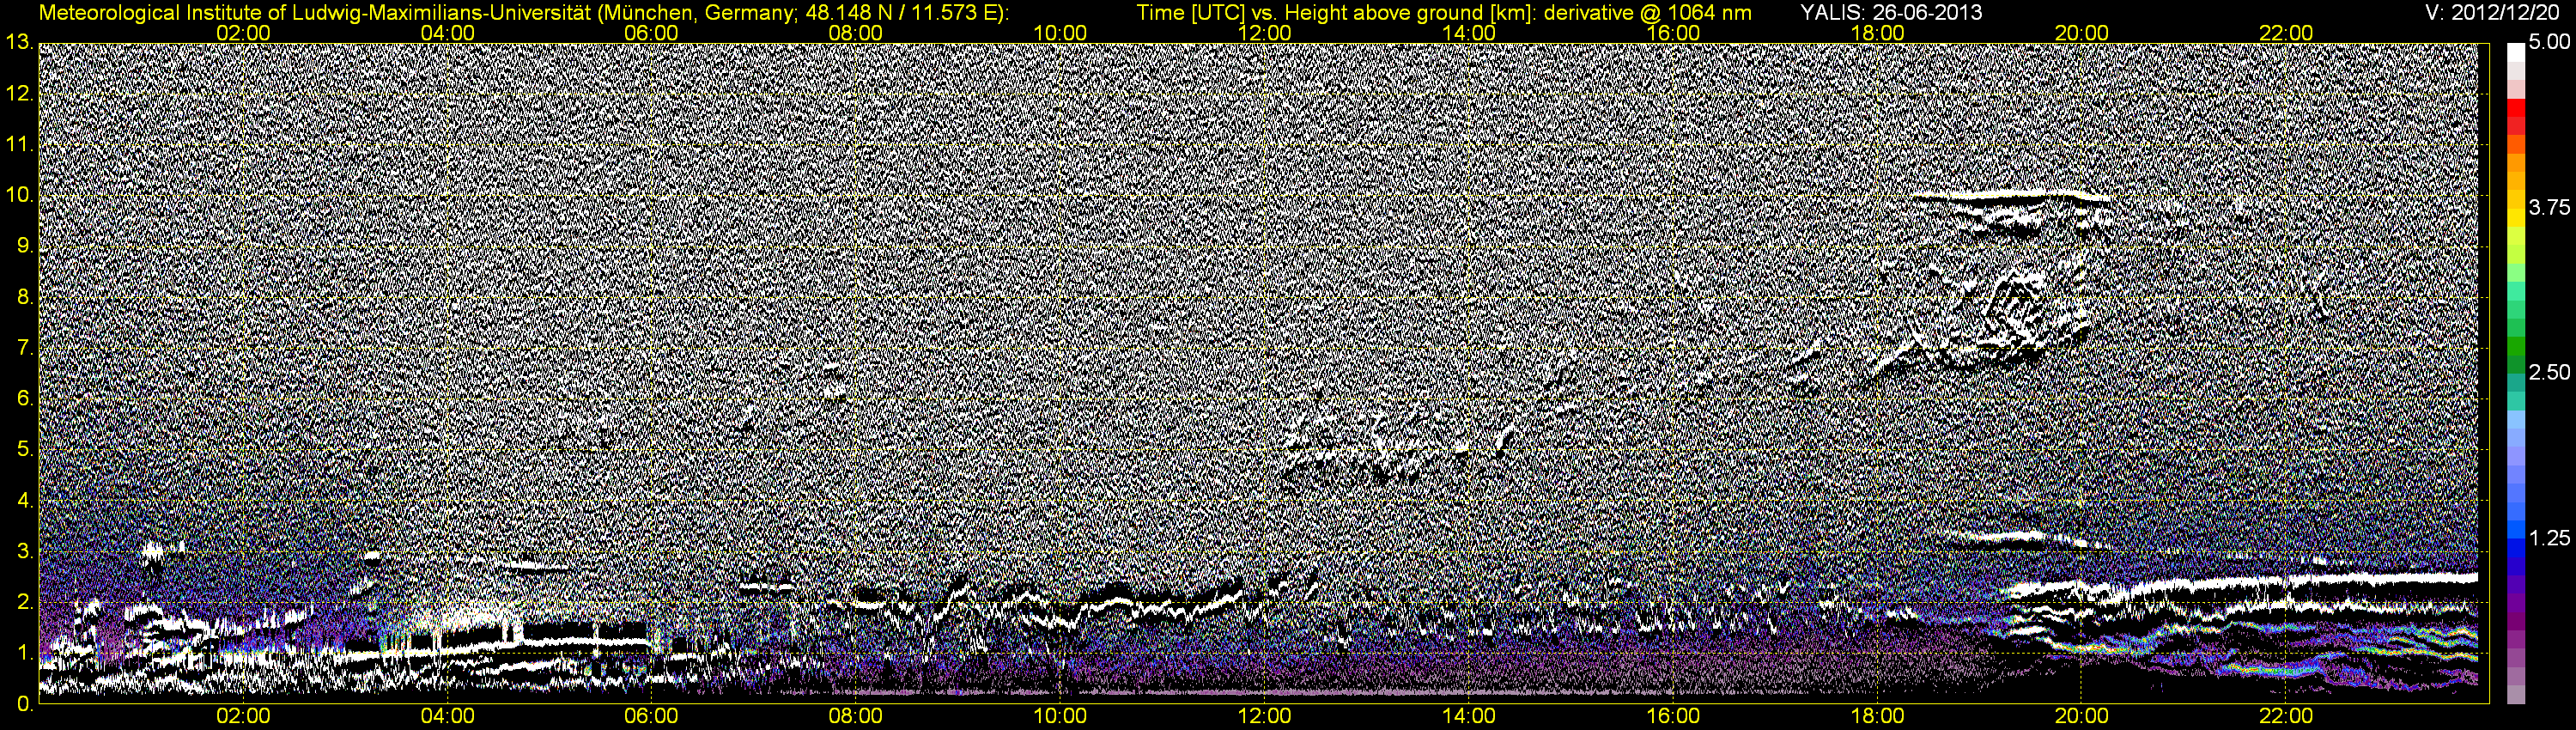Image resolution: width=2576 pixels, height=730 pixels.
Task: Select the "YALIS: 26-06-2013" date label
Action: [1891, 12]
